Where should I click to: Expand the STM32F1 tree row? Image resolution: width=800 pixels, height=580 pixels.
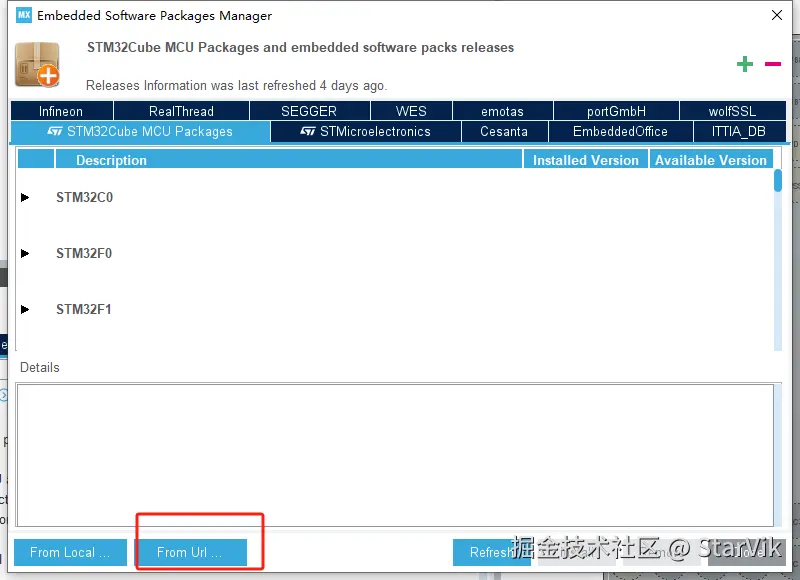point(25,310)
